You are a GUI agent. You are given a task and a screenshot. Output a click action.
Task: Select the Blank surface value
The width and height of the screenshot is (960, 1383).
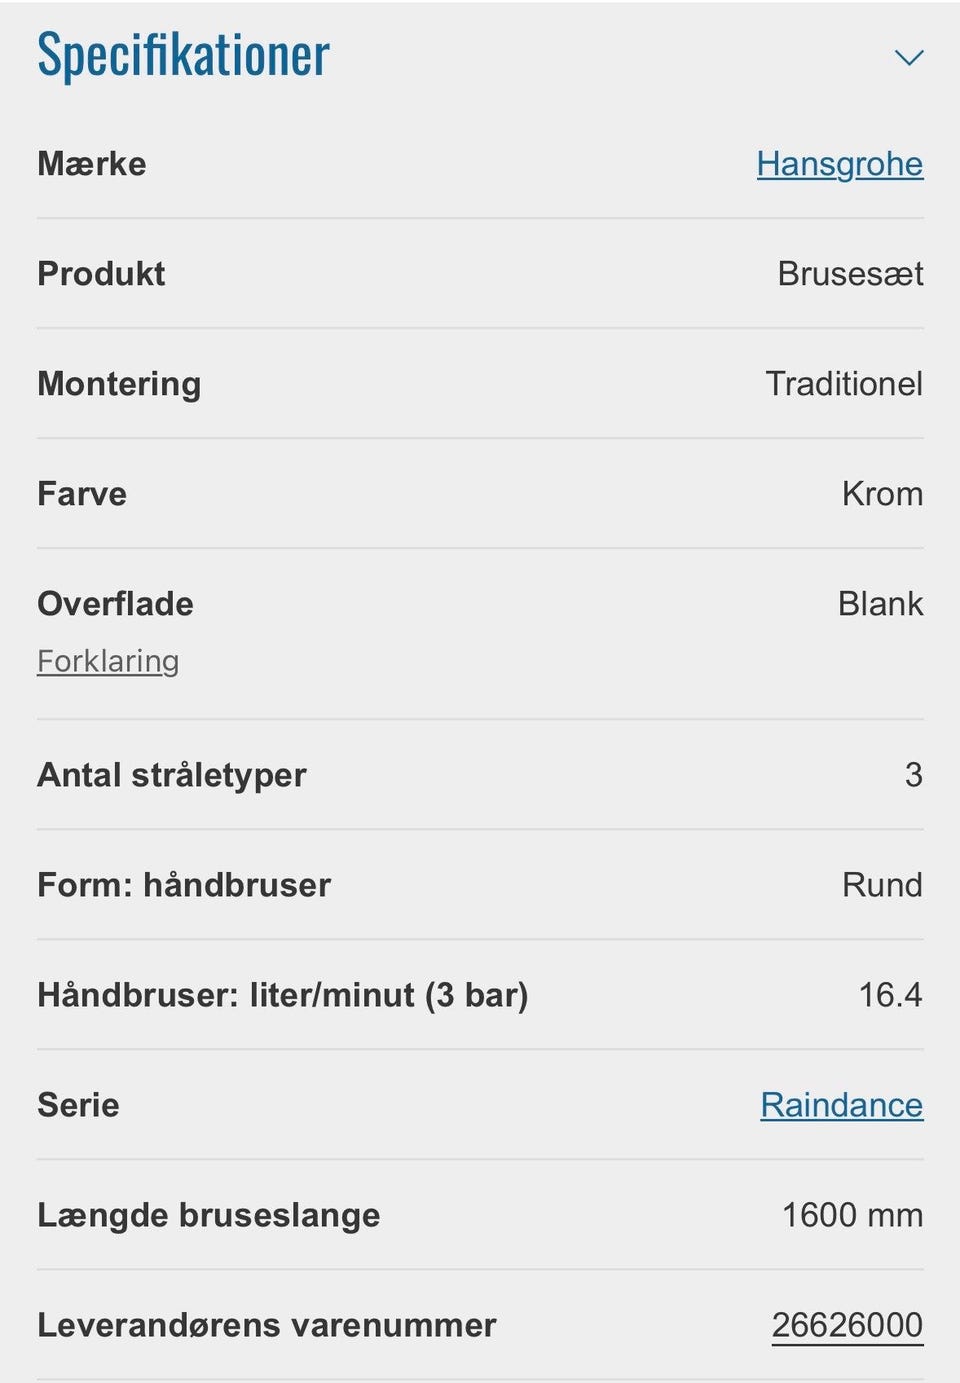[x=880, y=604]
